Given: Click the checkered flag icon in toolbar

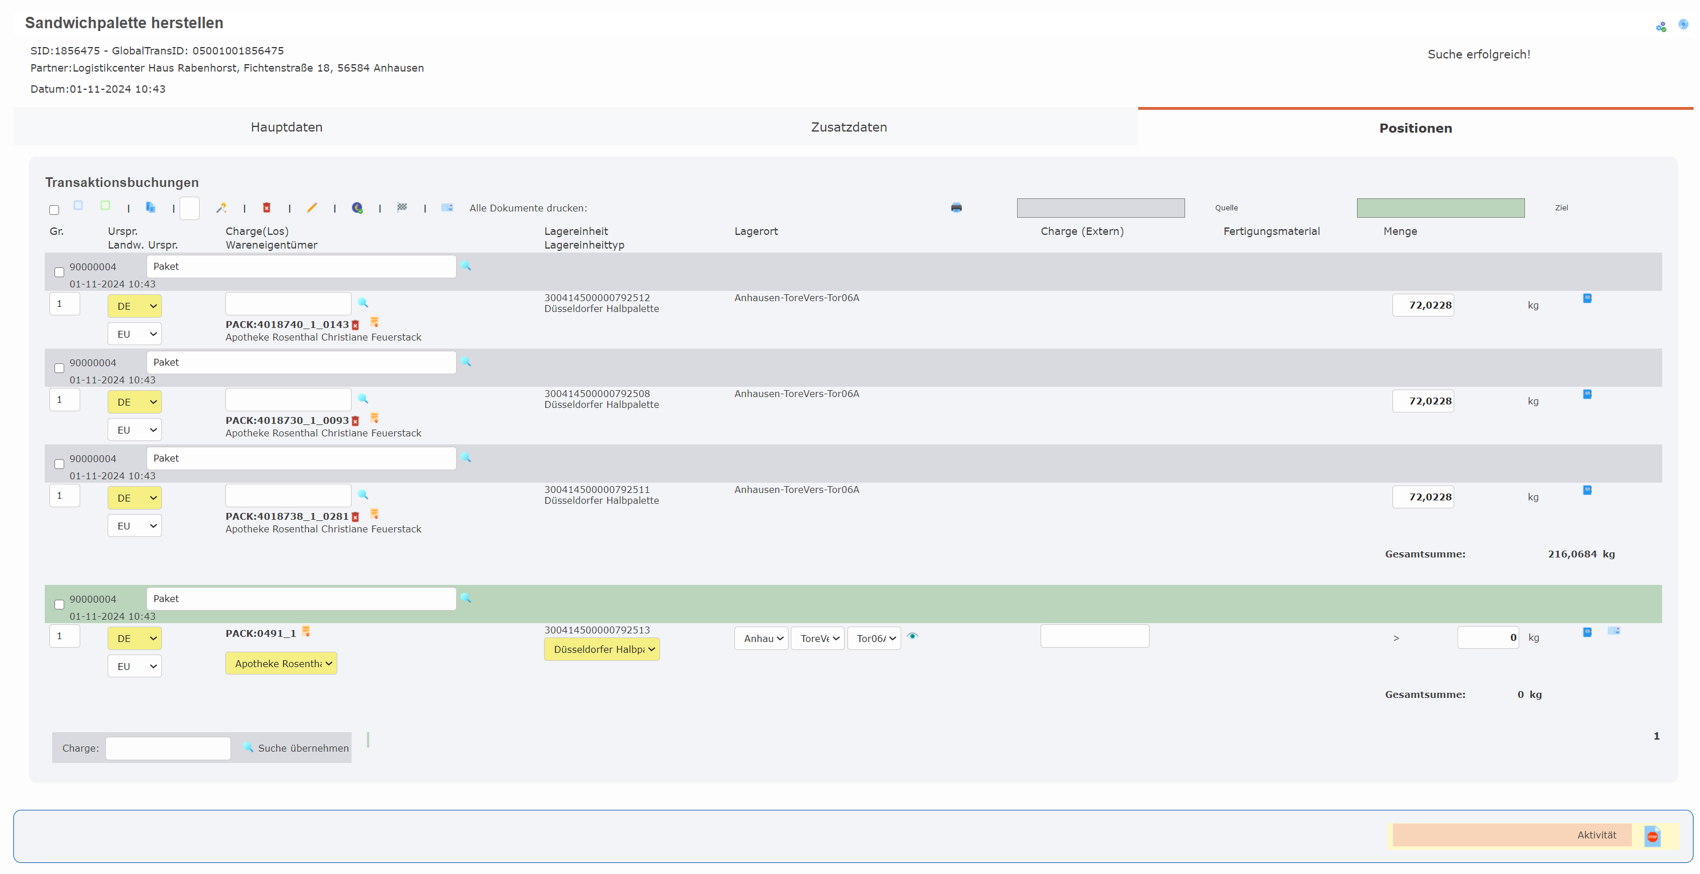Looking at the screenshot, I should click(402, 208).
